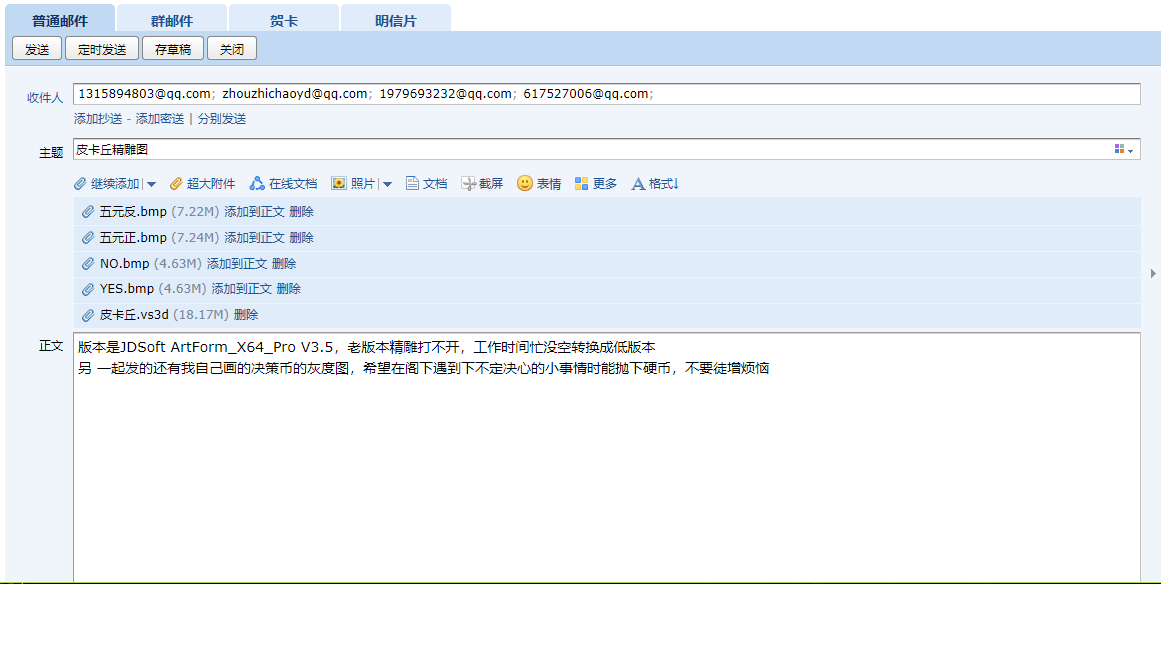Delete the NO.bmp attachment
Image resolution: width=1161 pixels, height=648 pixels.
(x=284, y=264)
